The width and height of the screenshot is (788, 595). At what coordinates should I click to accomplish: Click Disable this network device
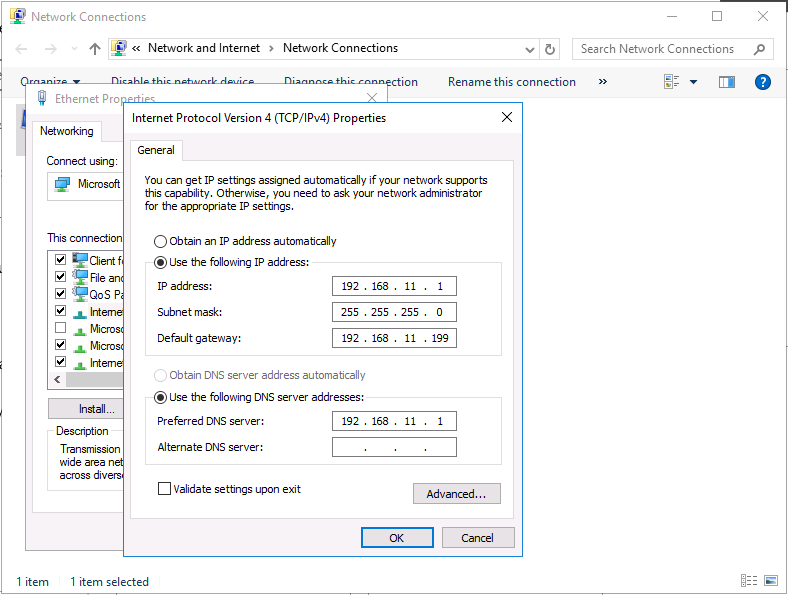click(x=182, y=81)
